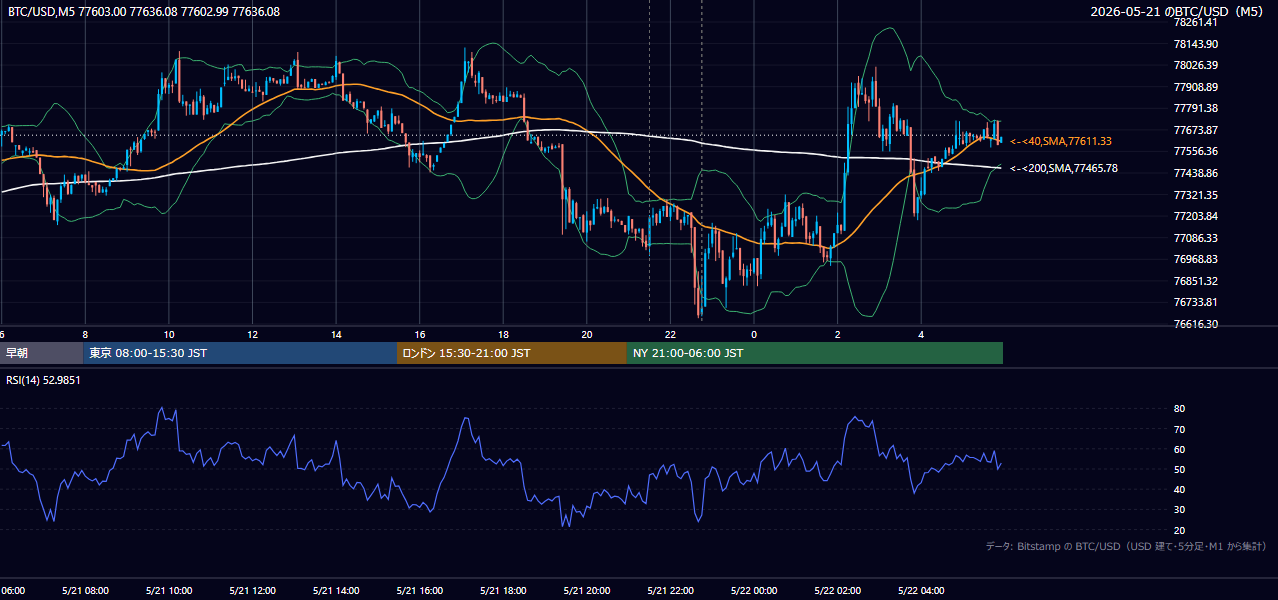1278x600 pixels.
Task: Click the 5/22 04:00 time axis label
Action: (x=921, y=591)
